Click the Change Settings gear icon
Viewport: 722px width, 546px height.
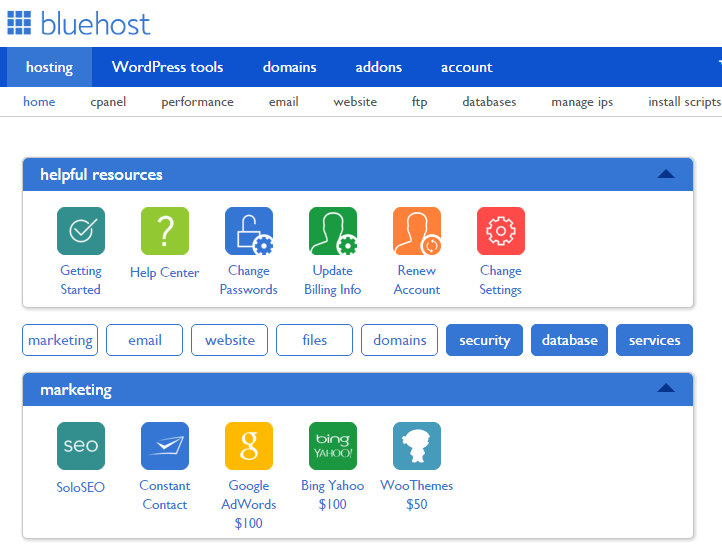coord(501,232)
